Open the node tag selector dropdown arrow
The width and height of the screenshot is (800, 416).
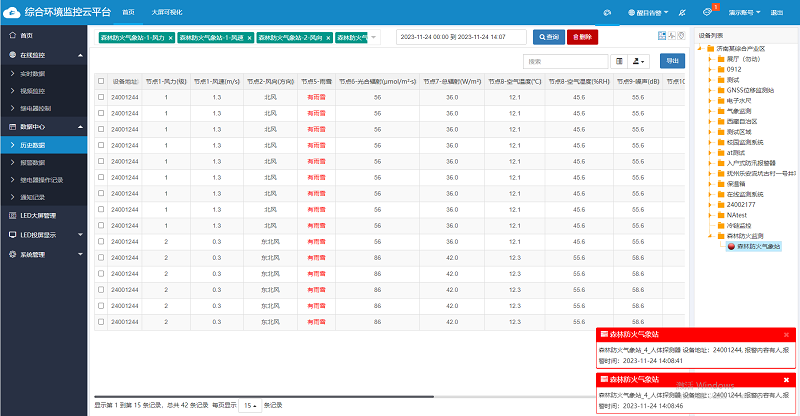[373, 37]
